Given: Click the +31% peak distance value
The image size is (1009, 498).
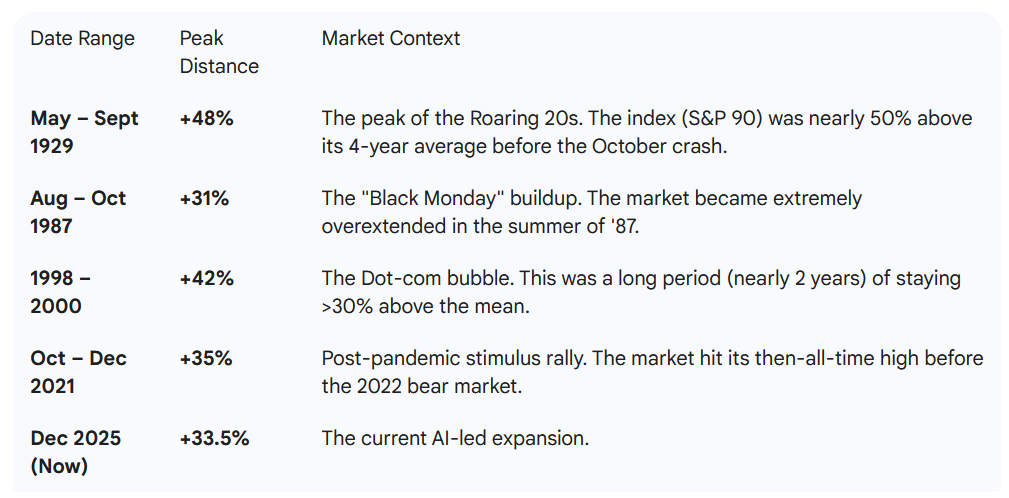Looking at the screenshot, I should tap(204, 199).
